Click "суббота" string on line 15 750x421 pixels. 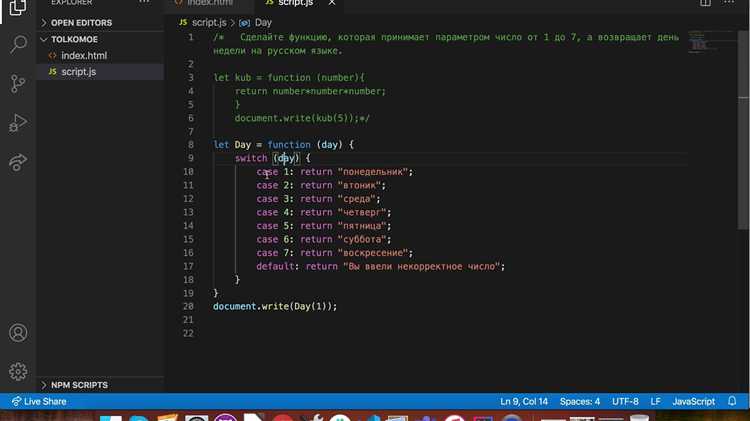point(364,239)
